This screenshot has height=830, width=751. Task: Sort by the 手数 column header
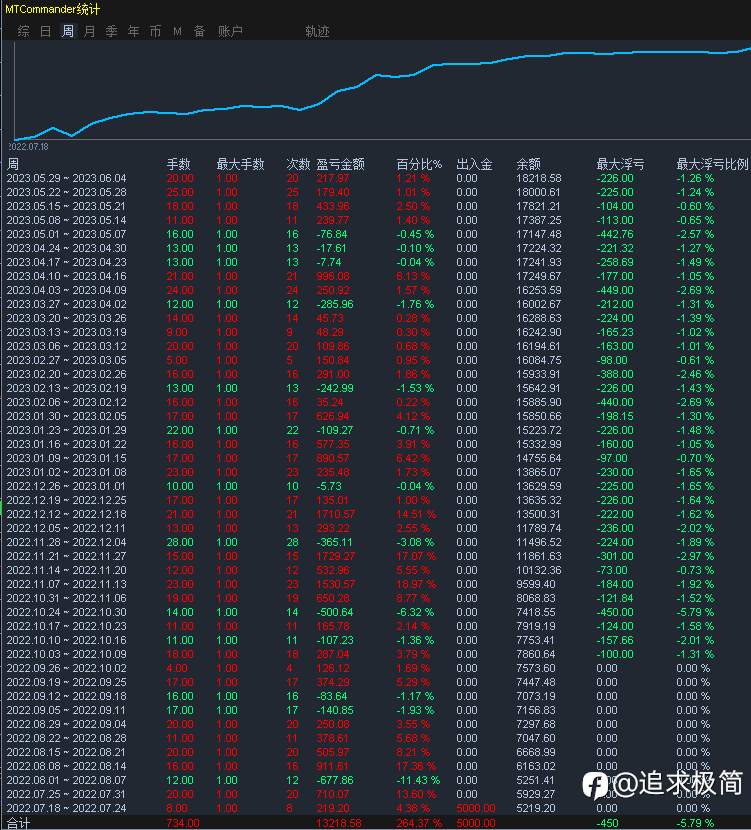[178, 164]
